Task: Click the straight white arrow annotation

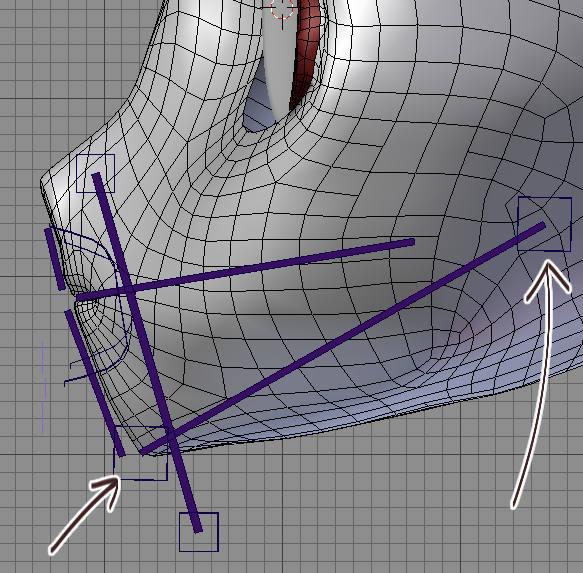Action: coord(85,516)
